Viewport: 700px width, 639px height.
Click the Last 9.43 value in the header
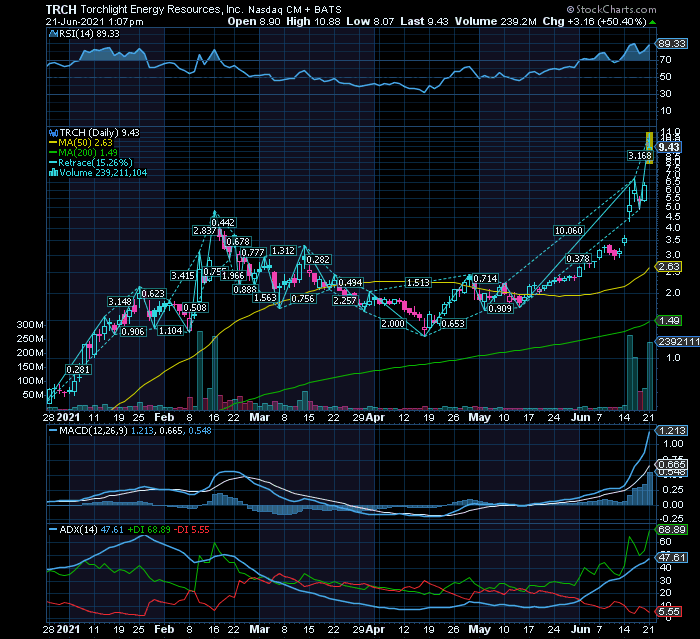tap(424, 21)
